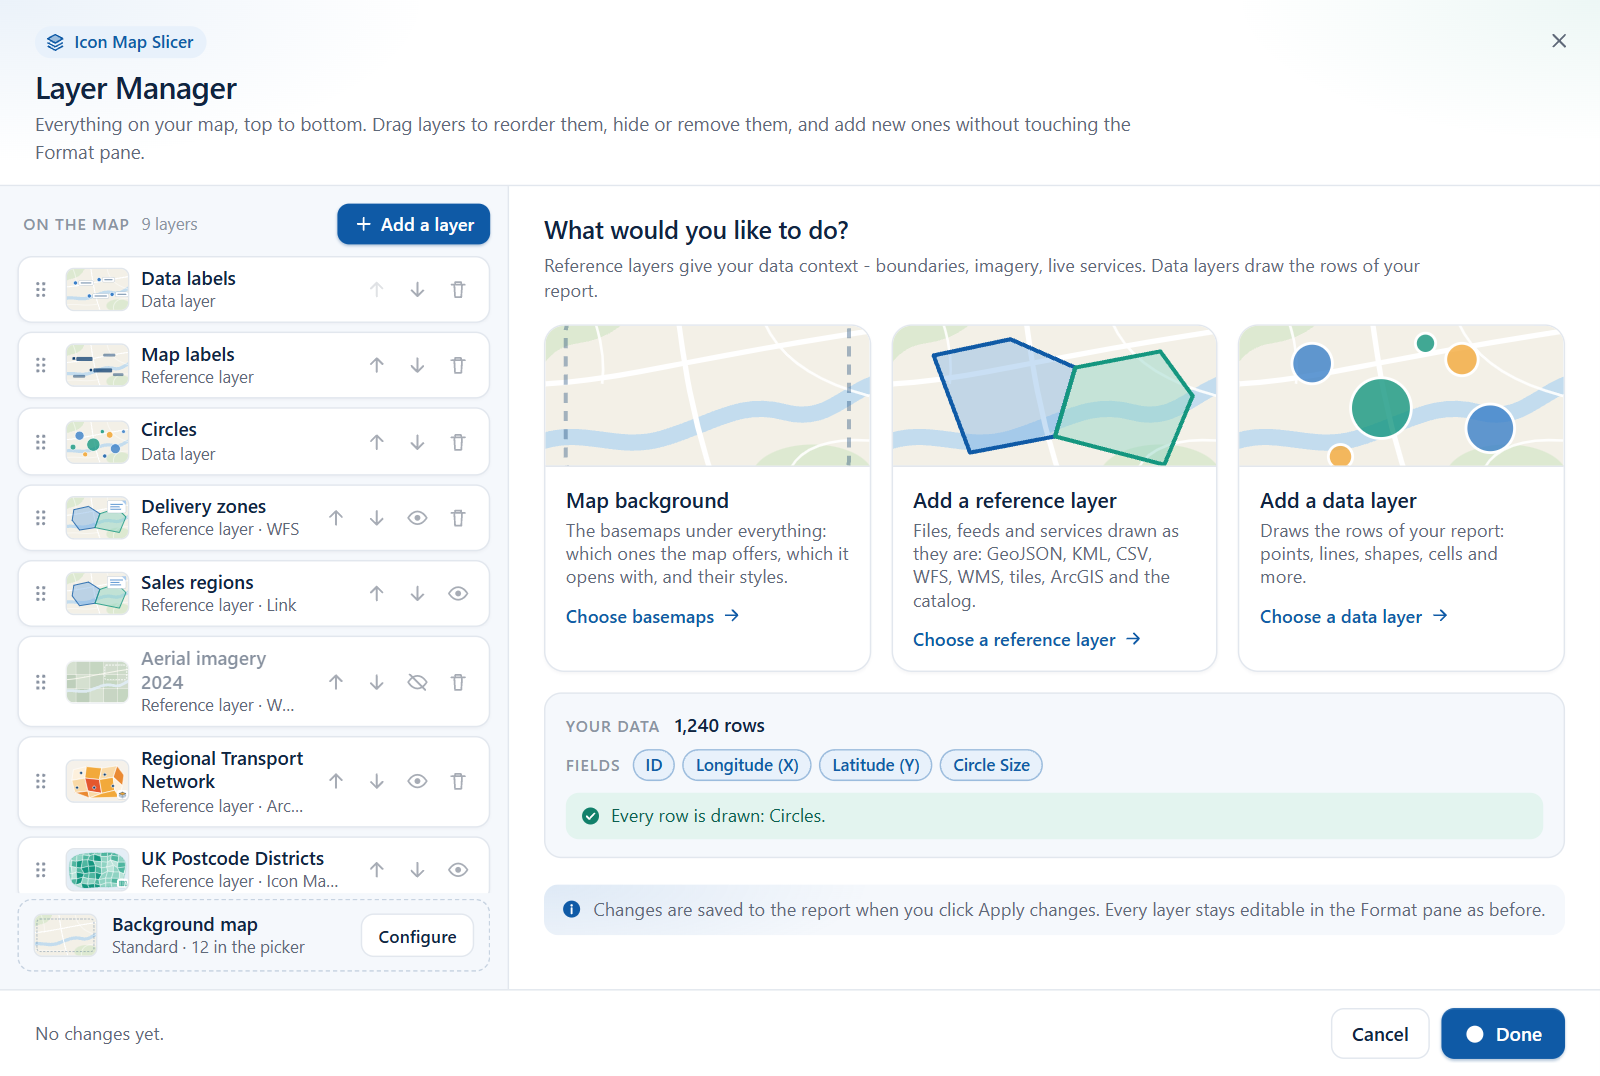
Task: Grab the Map labels drag handle
Action: tap(41, 366)
